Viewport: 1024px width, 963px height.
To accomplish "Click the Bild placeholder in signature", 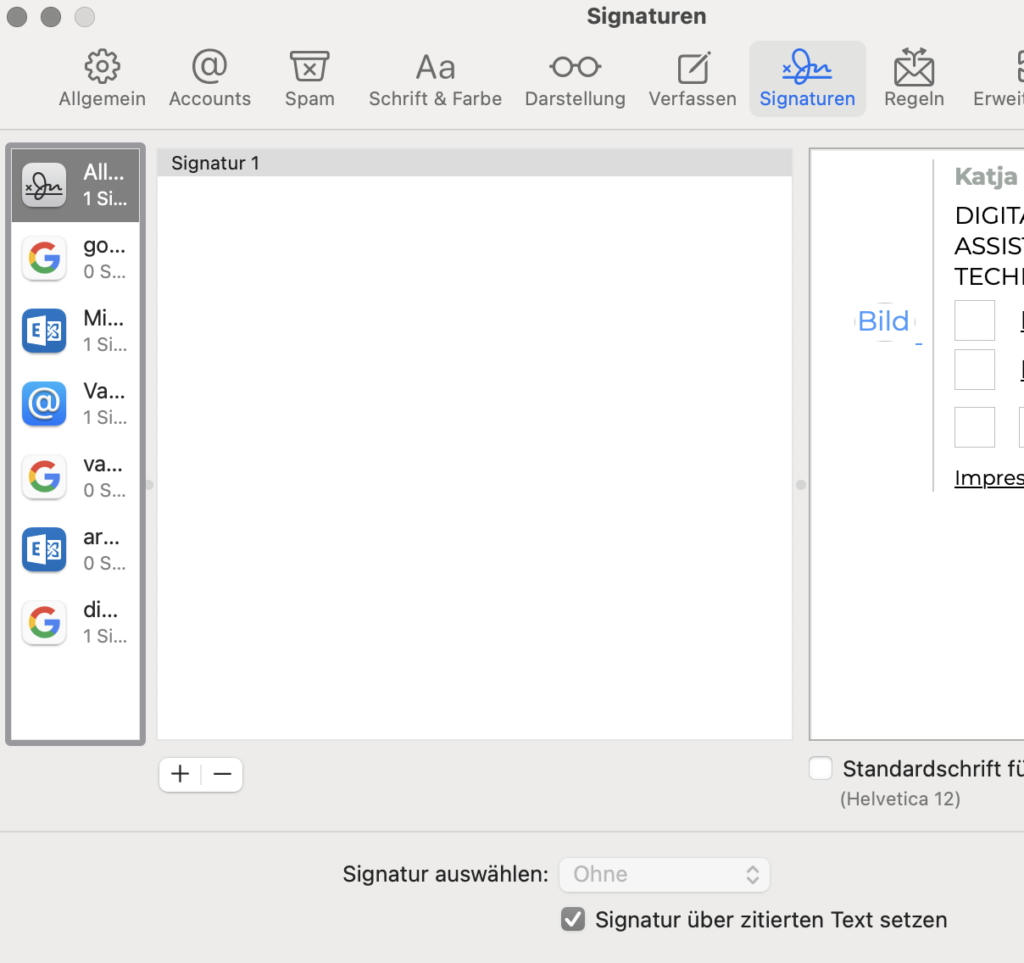I will 884,321.
